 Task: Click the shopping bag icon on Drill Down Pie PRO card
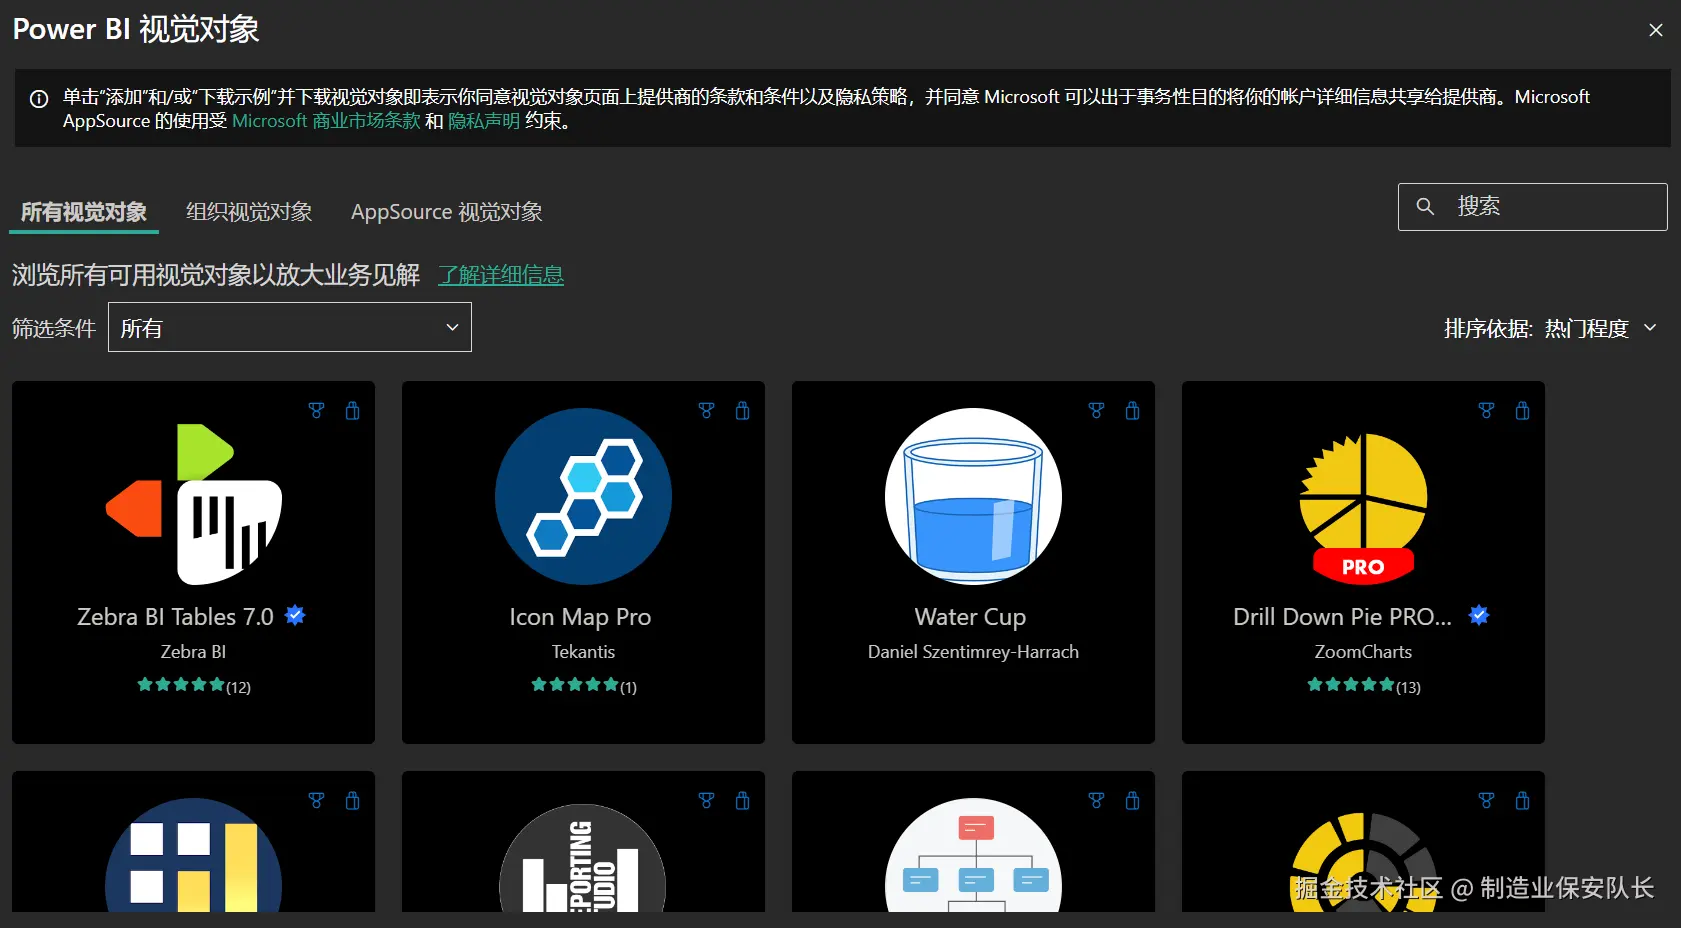[1523, 411]
